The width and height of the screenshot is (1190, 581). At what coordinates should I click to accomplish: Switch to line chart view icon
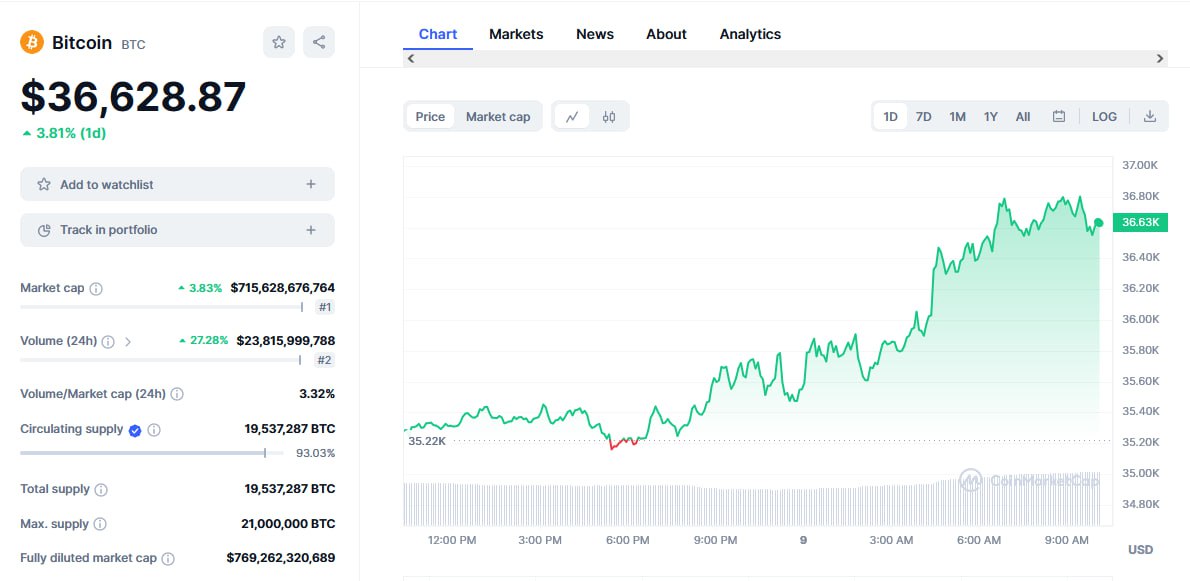(572, 117)
